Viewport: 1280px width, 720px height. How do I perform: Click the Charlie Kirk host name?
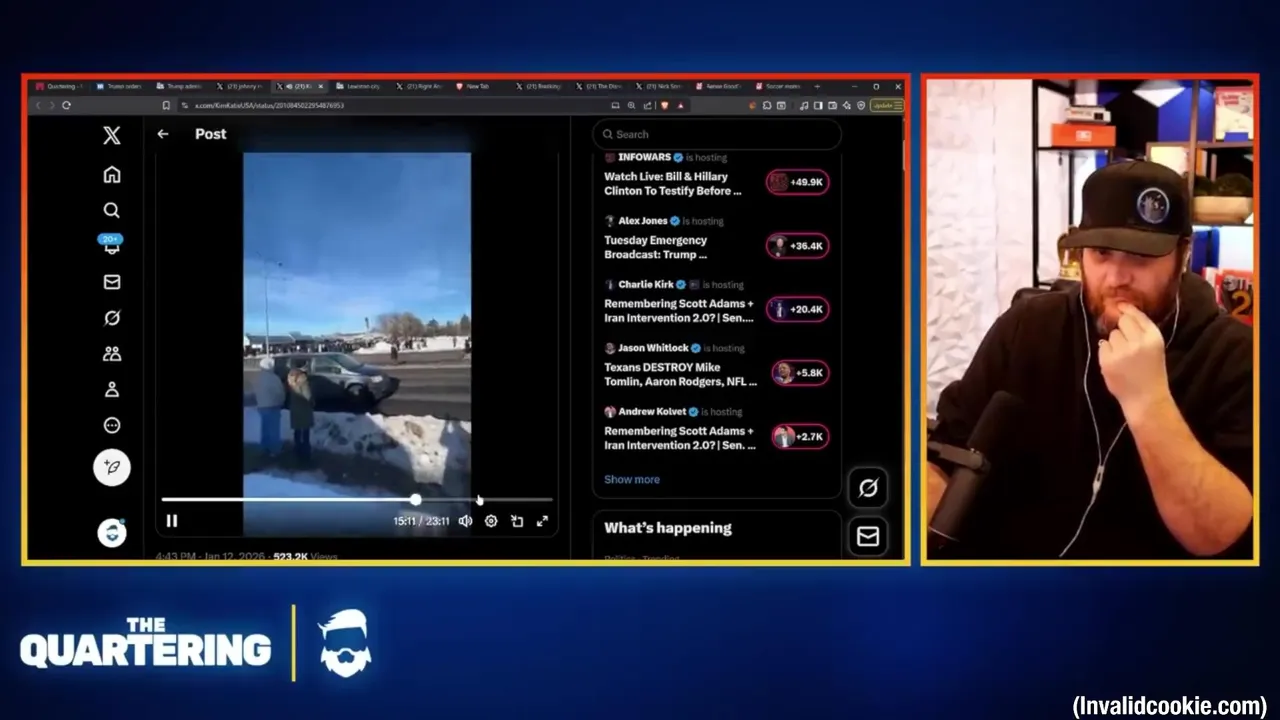645,284
